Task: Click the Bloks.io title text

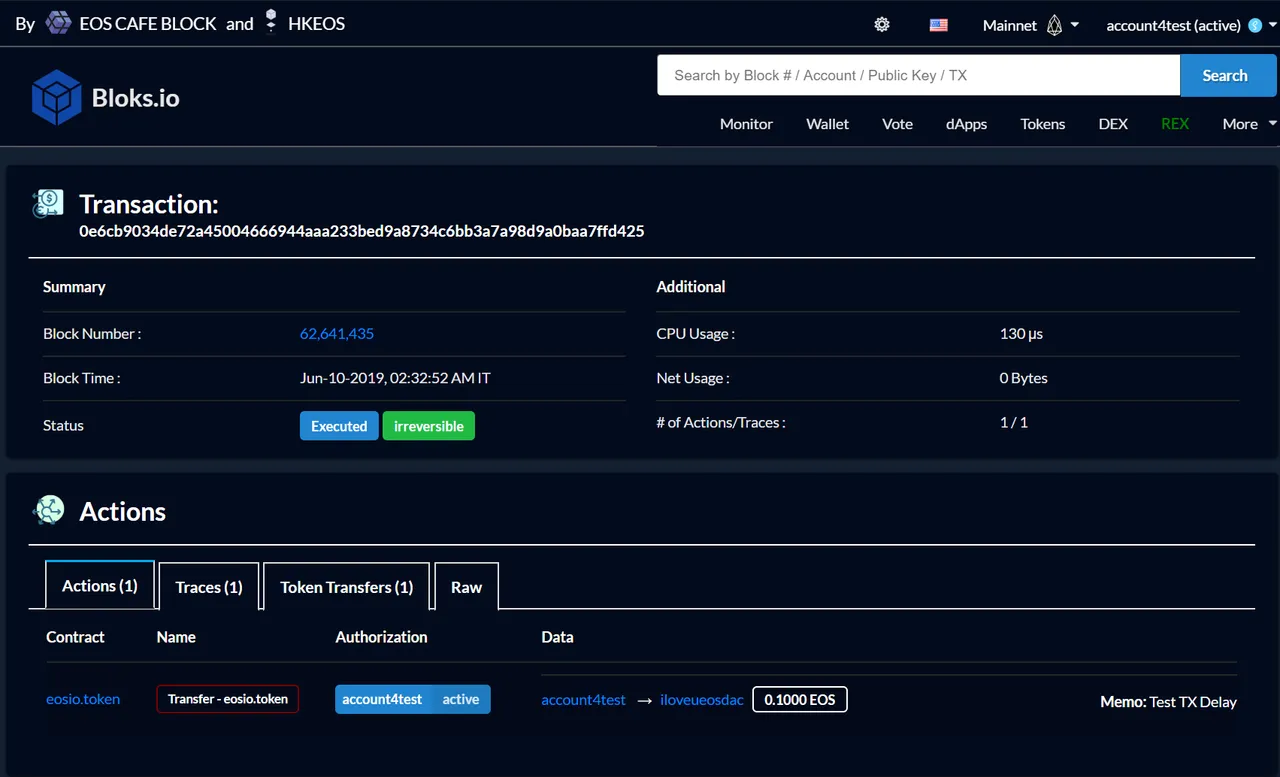Action: 136,98
